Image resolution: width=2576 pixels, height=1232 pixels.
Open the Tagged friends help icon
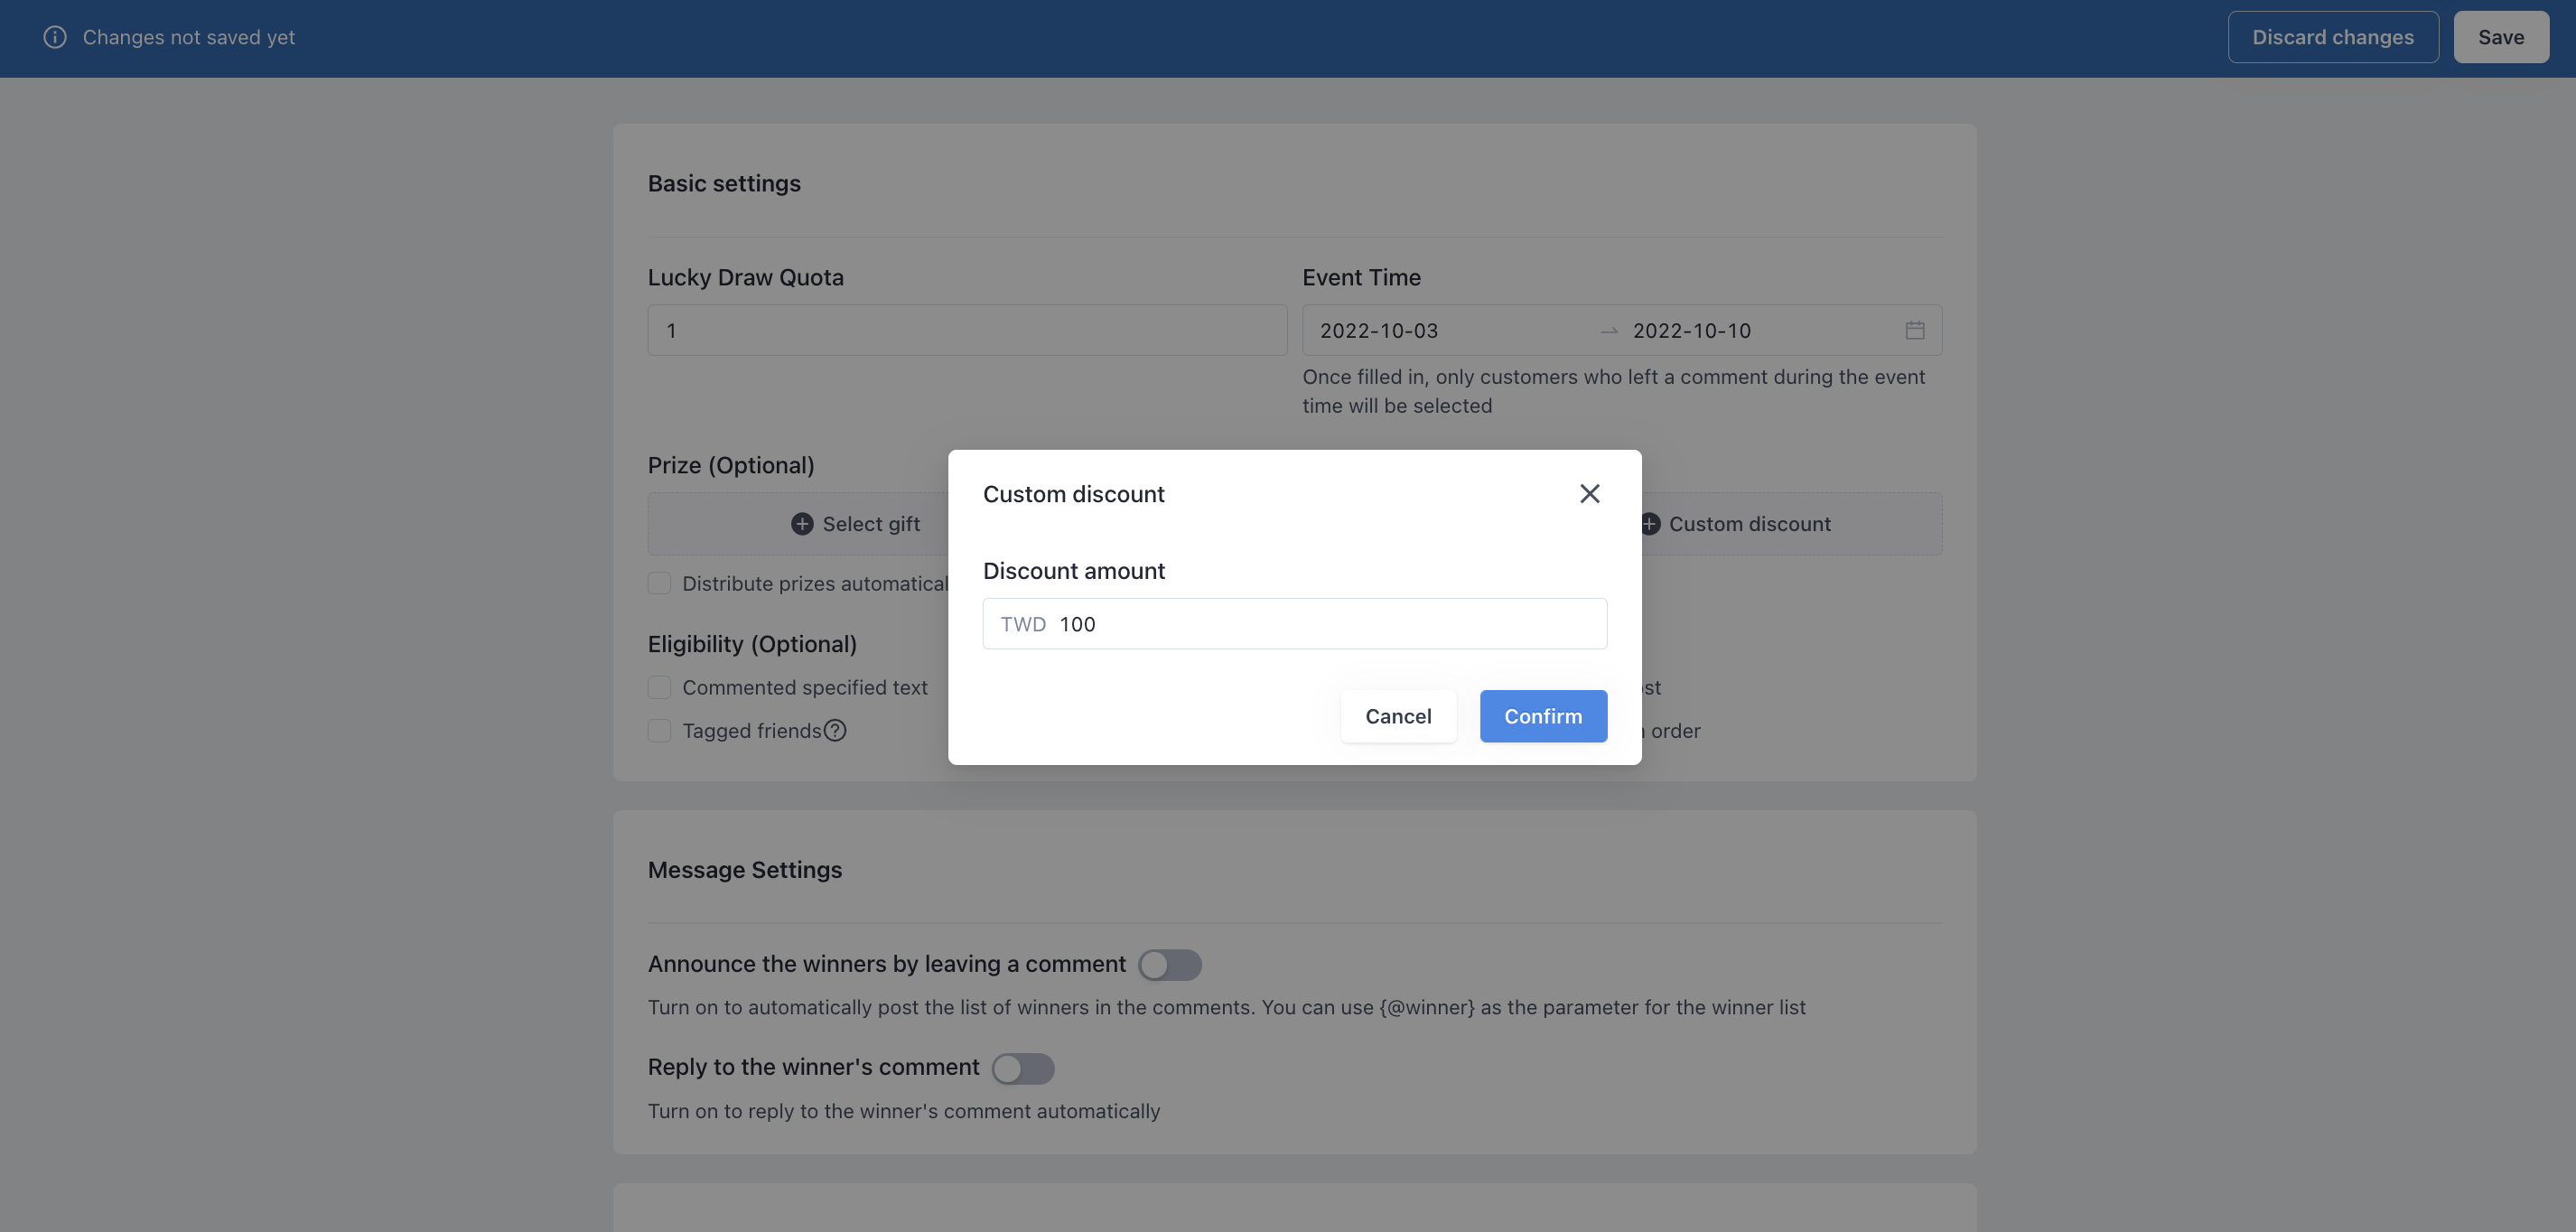[835, 731]
